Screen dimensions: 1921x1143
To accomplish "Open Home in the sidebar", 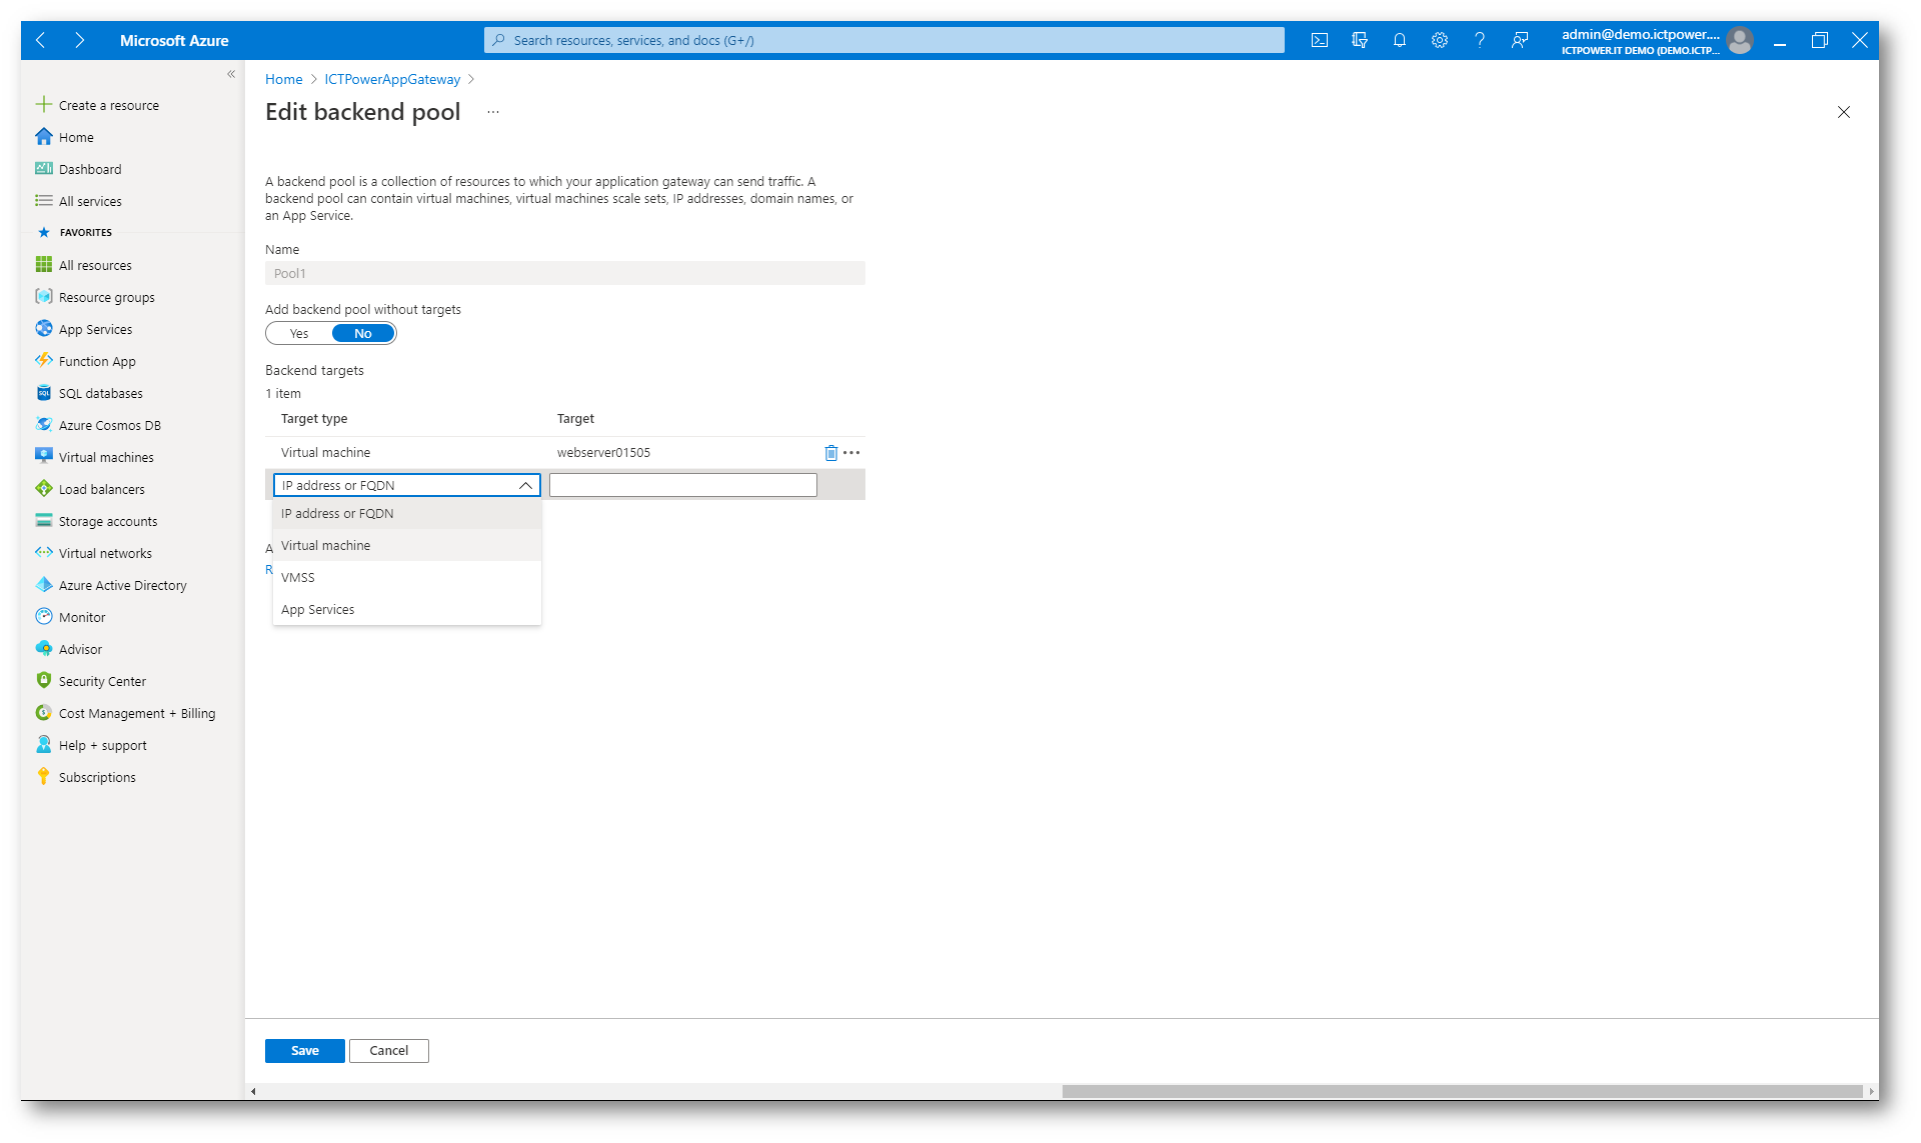I will (76, 137).
